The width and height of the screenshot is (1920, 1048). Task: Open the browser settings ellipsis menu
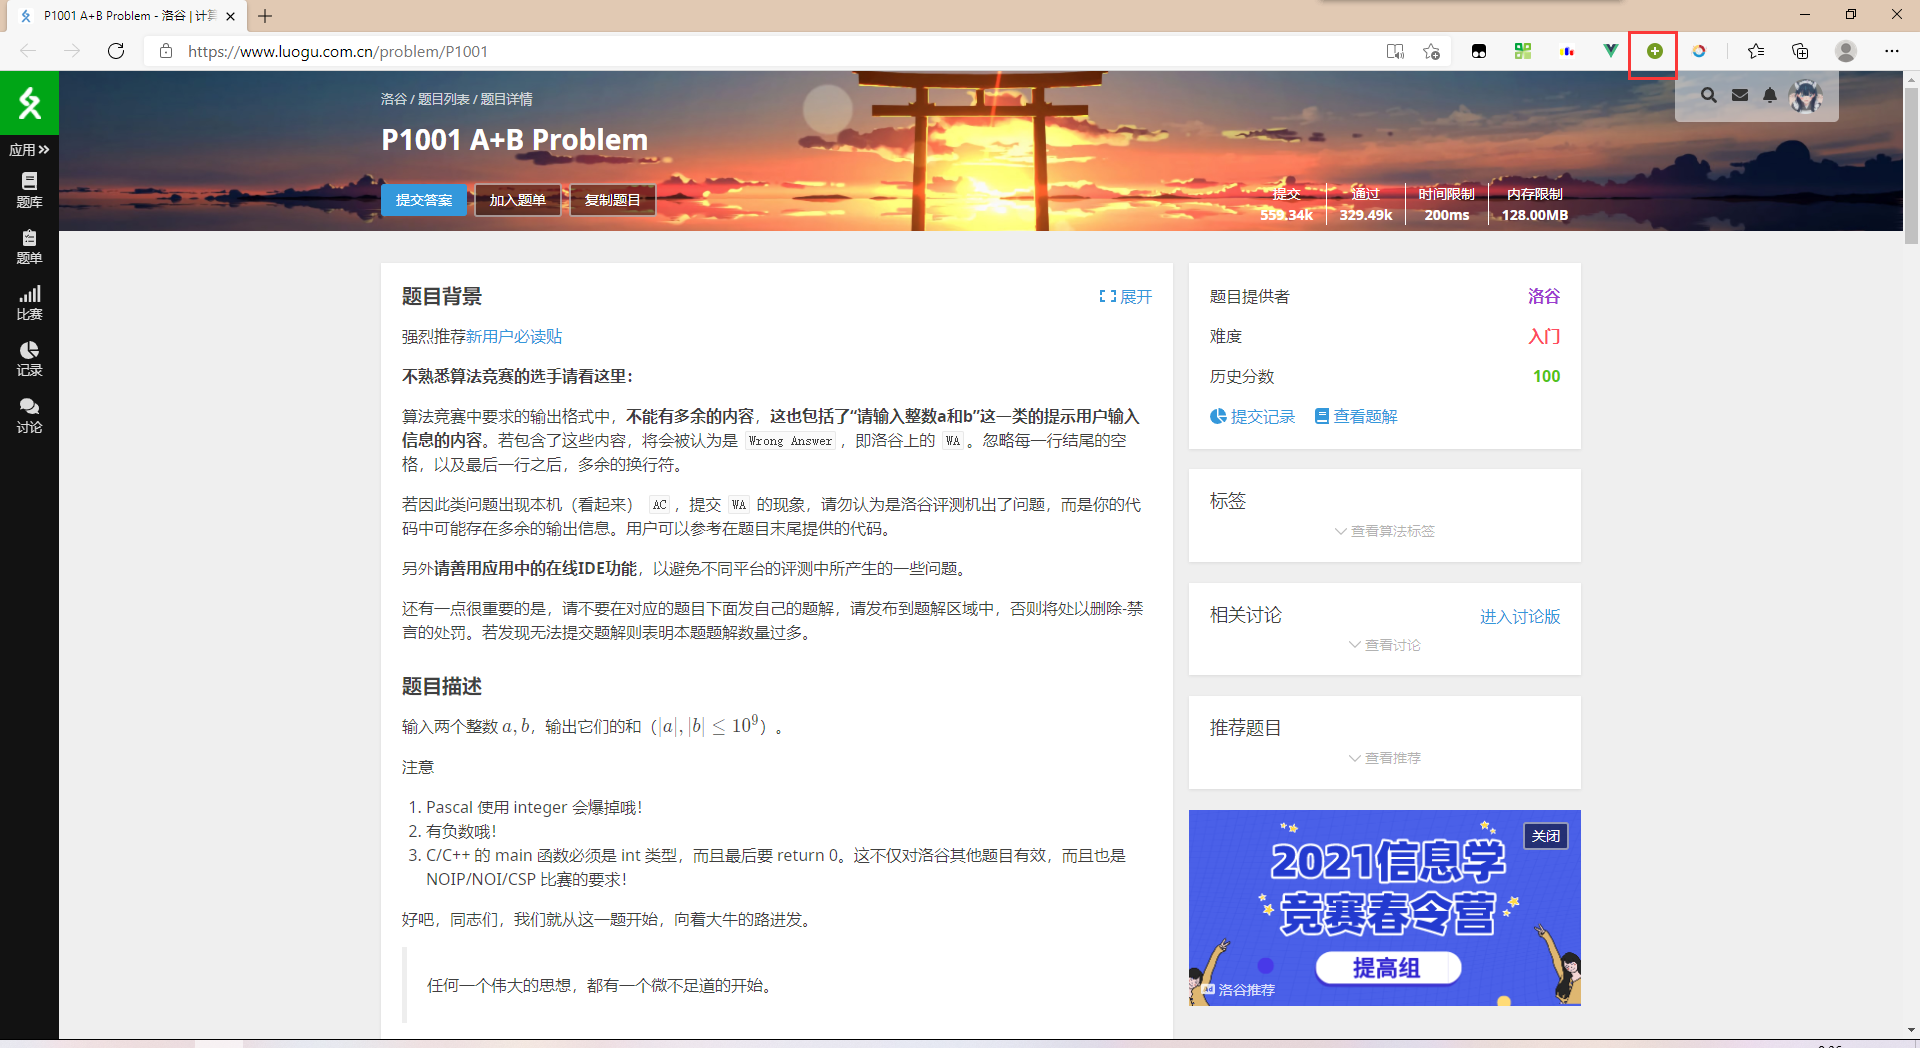(x=1892, y=51)
